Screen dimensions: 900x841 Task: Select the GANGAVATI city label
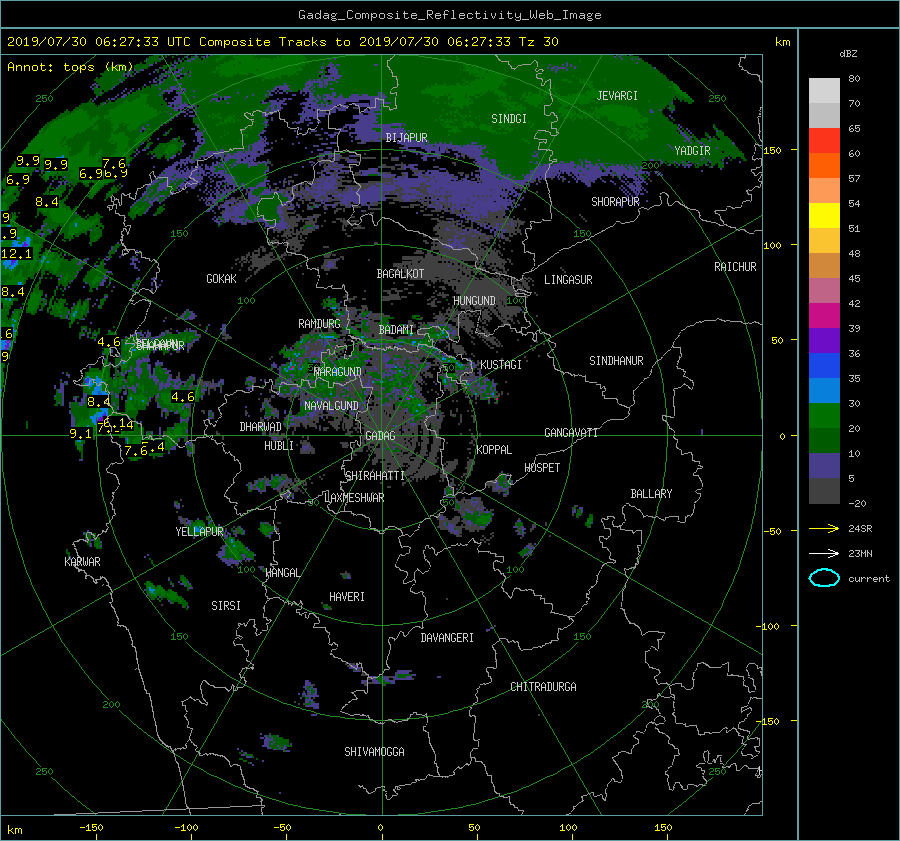tap(571, 433)
